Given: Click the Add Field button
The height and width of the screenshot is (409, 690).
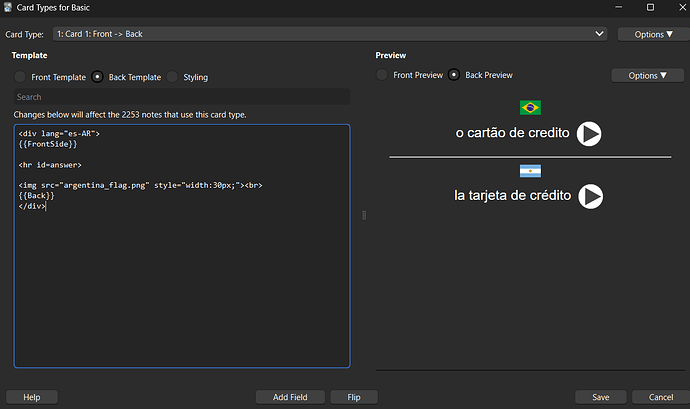Looking at the screenshot, I should 290,397.
